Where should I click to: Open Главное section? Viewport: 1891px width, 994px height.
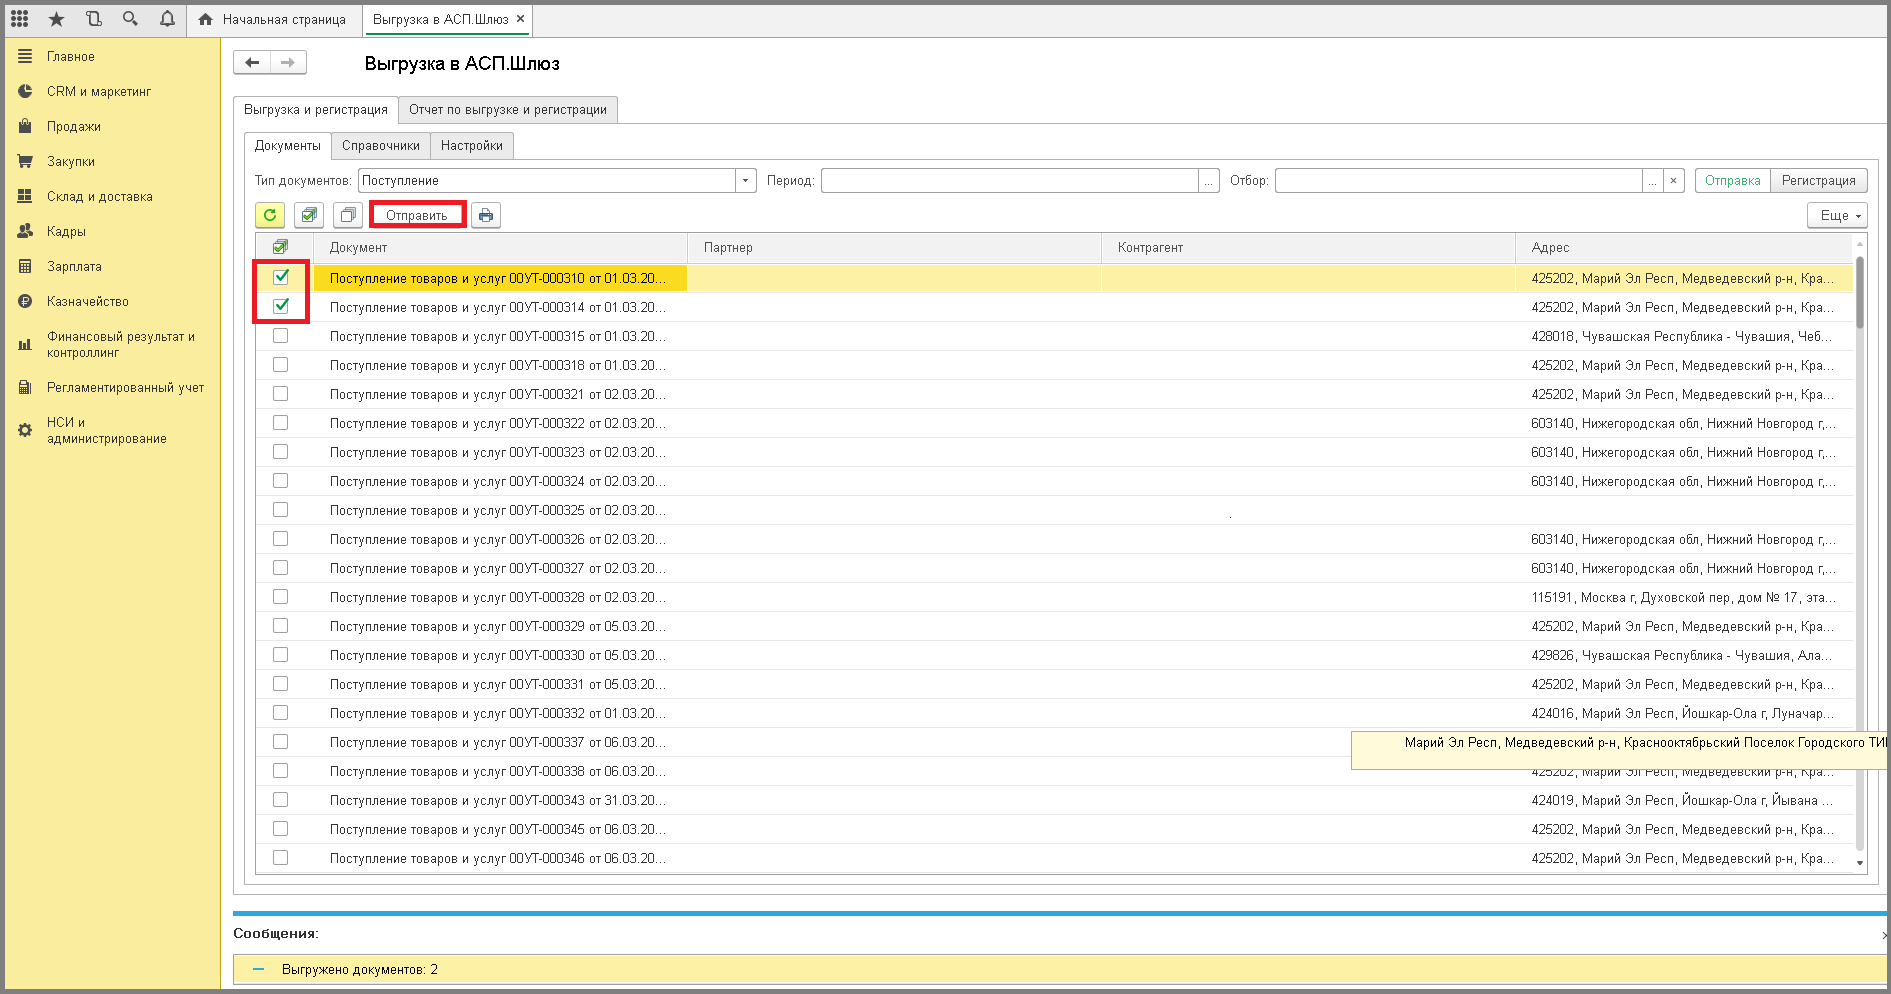pos(71,57)
